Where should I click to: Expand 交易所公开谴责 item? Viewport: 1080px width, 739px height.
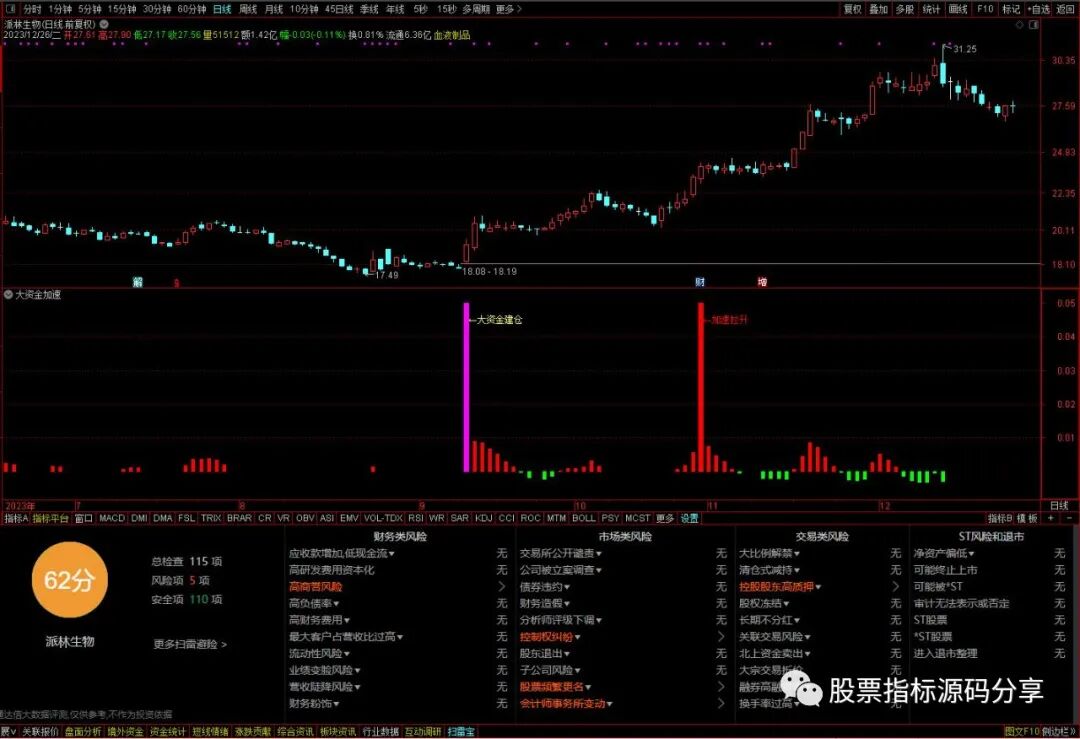[561, 553]
